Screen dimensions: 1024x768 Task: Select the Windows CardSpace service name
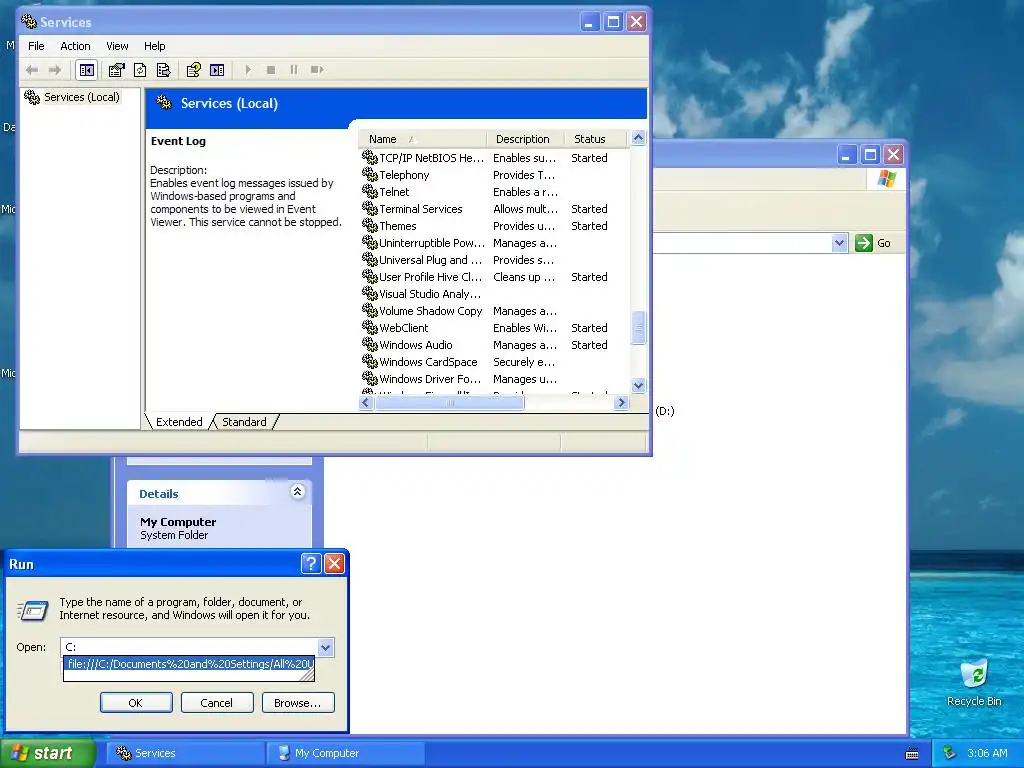click(428, 362)
